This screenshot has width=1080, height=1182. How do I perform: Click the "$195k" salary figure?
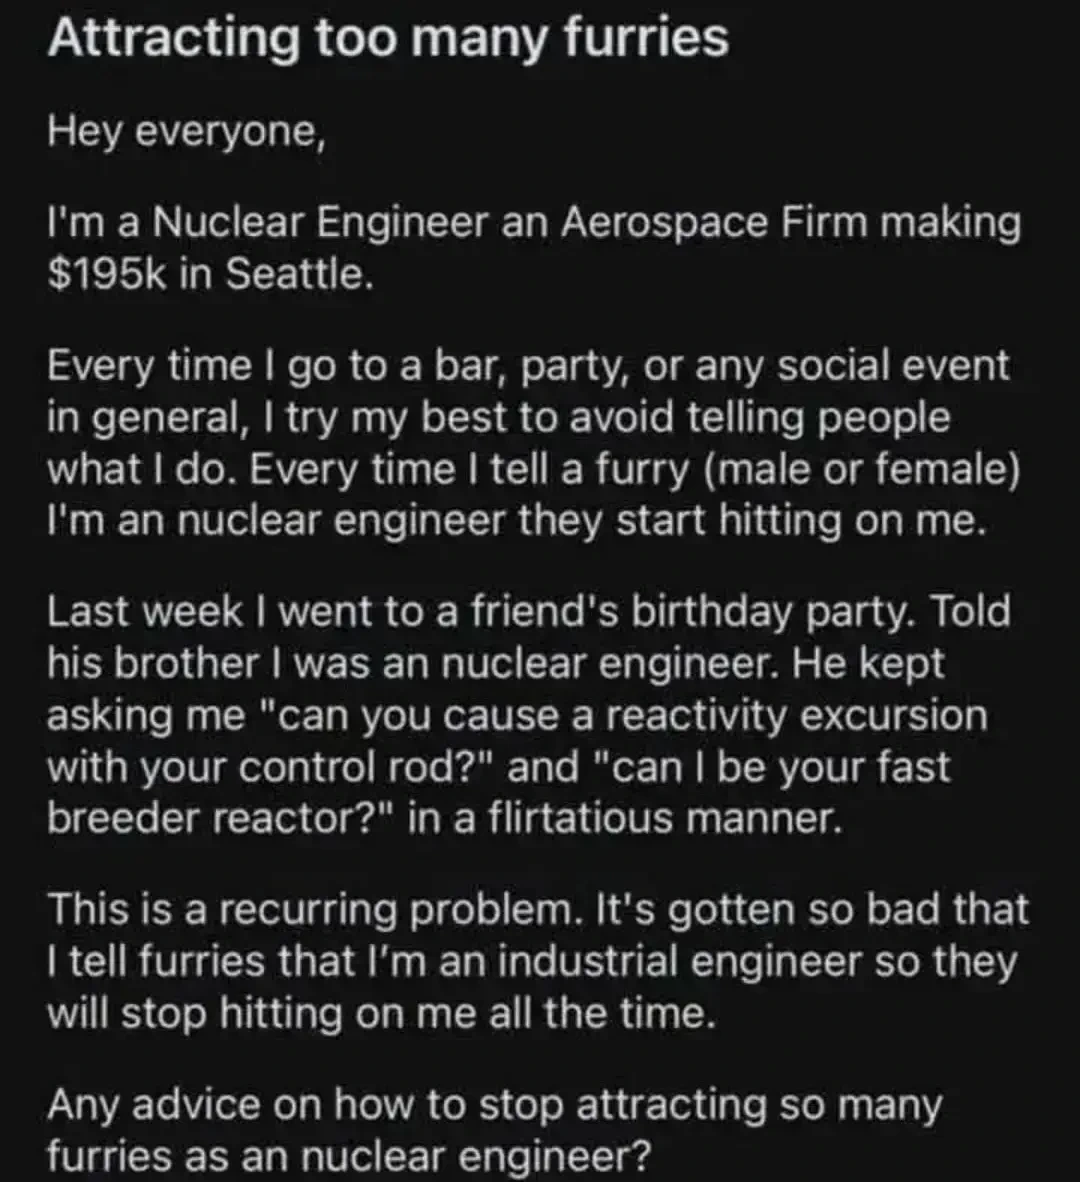(104, 274)
